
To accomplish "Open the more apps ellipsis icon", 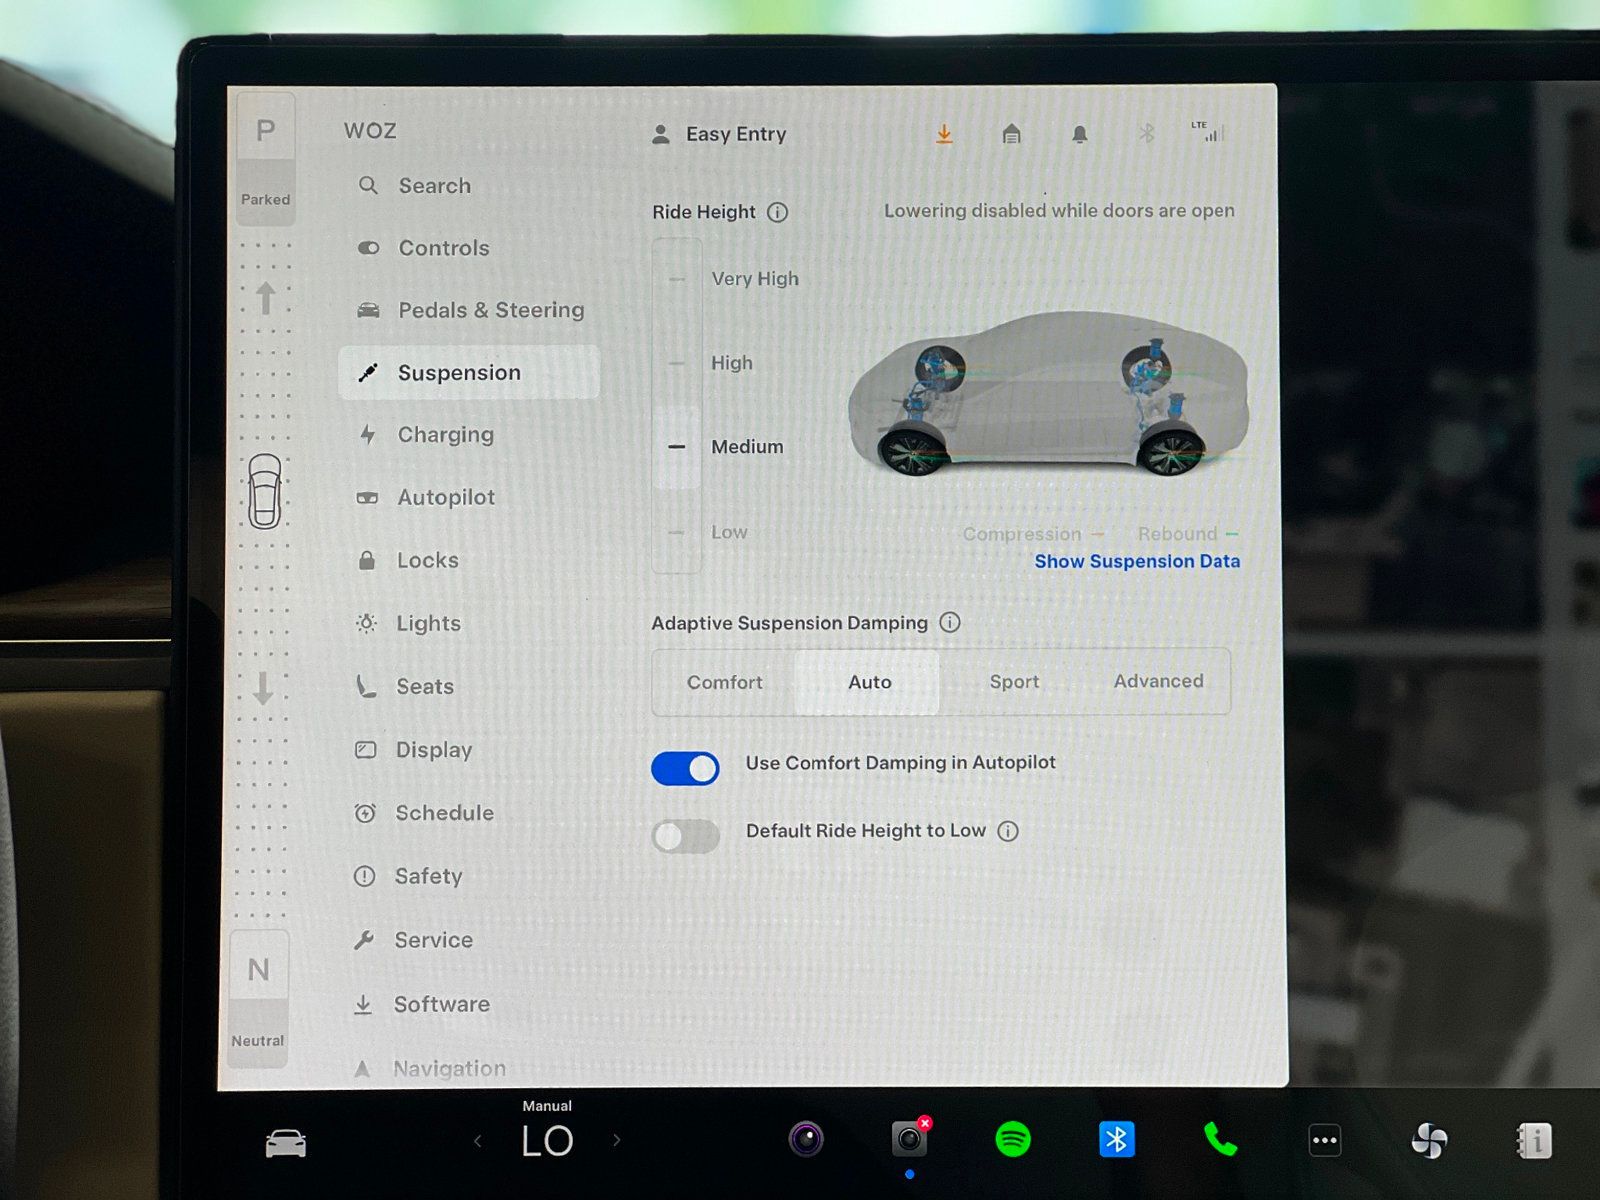I will tap(1325, 1140).
